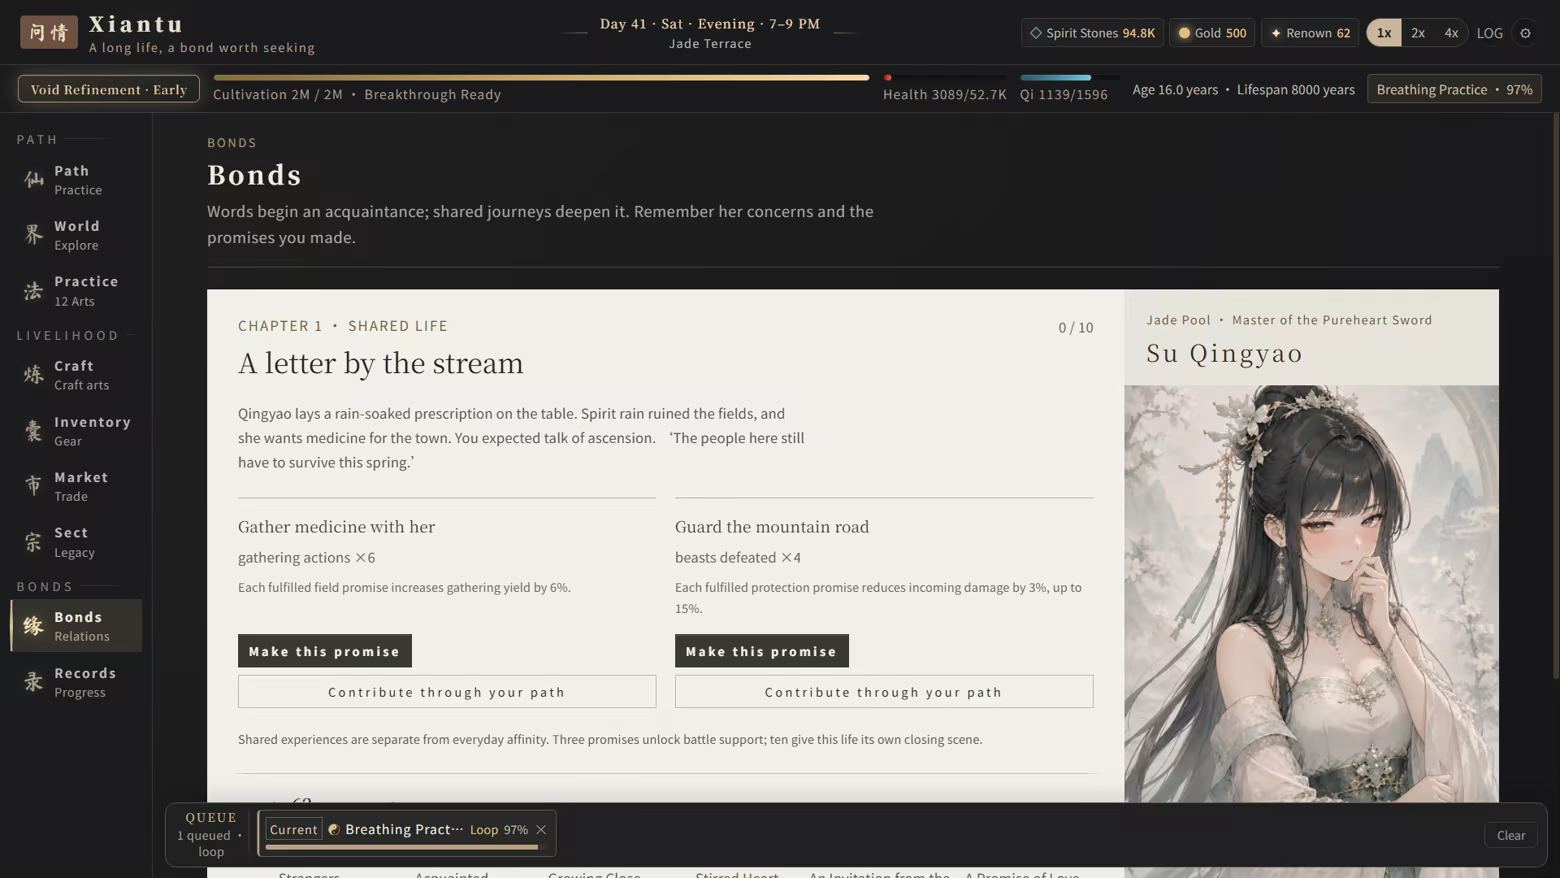Screen dimensions: 1560x878
Task: Click the Health bar
Action: (x=945, y=77)
